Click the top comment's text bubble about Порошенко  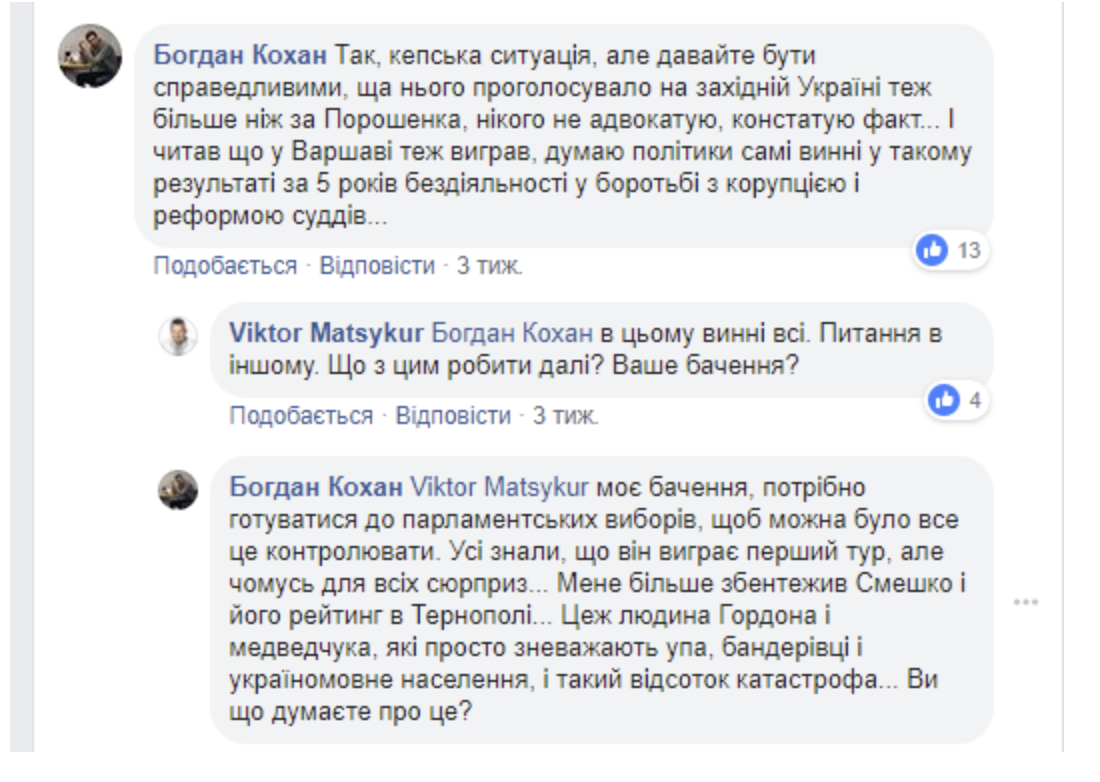click(560, 135)
